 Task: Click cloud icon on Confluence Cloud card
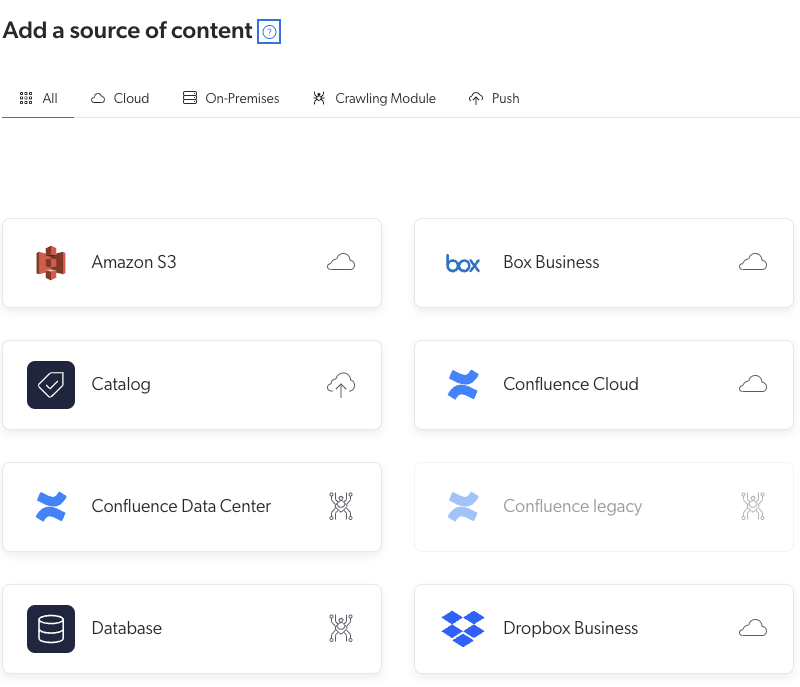753,384
